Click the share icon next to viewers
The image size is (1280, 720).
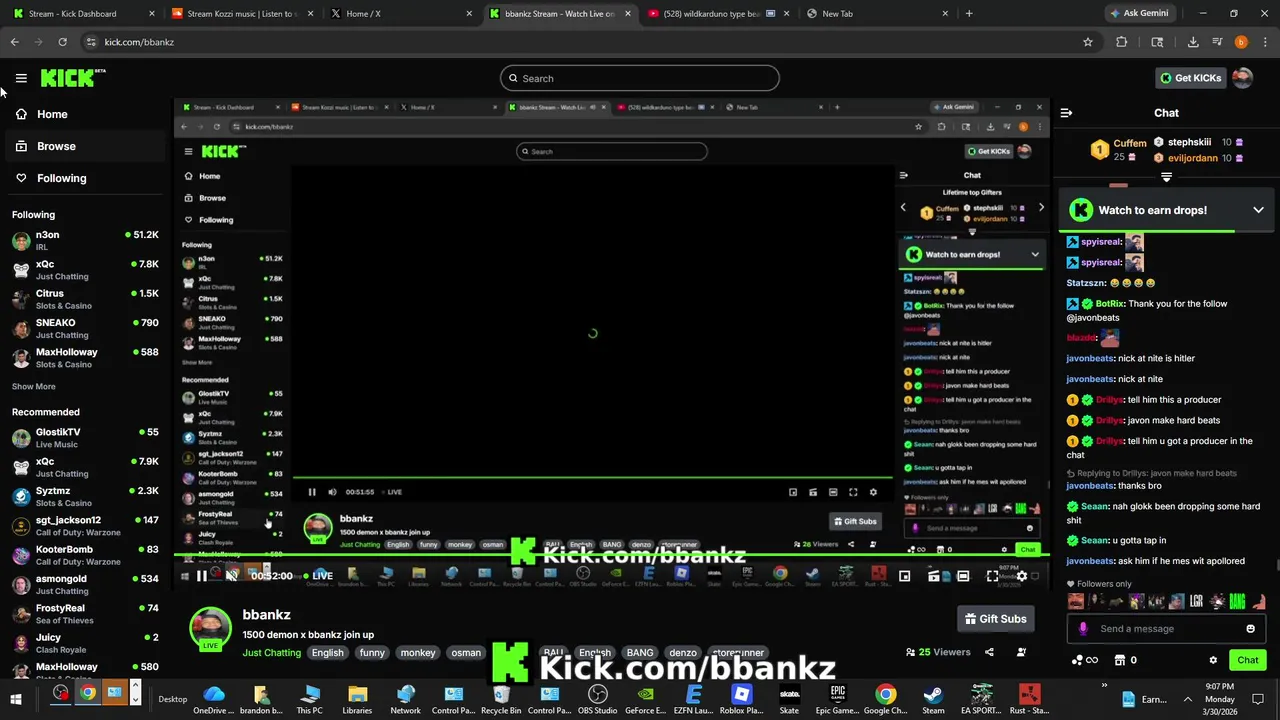(989, 652)
